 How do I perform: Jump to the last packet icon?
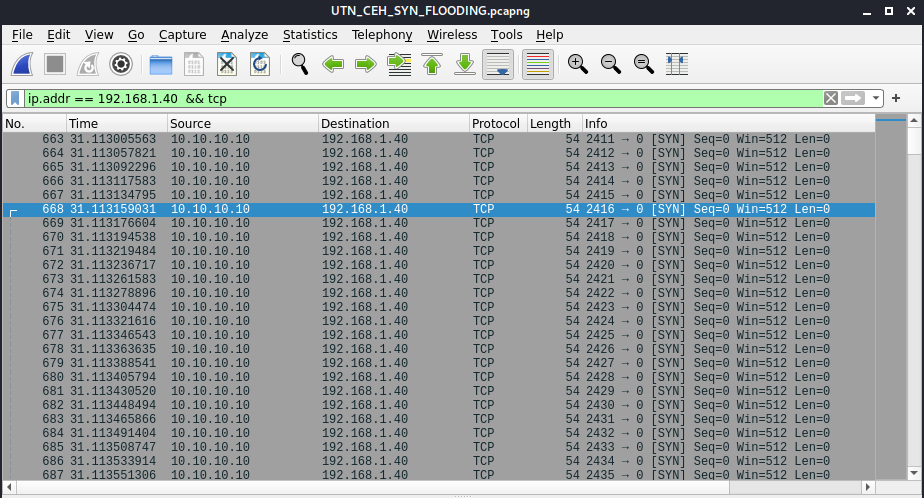coord(465,64)
